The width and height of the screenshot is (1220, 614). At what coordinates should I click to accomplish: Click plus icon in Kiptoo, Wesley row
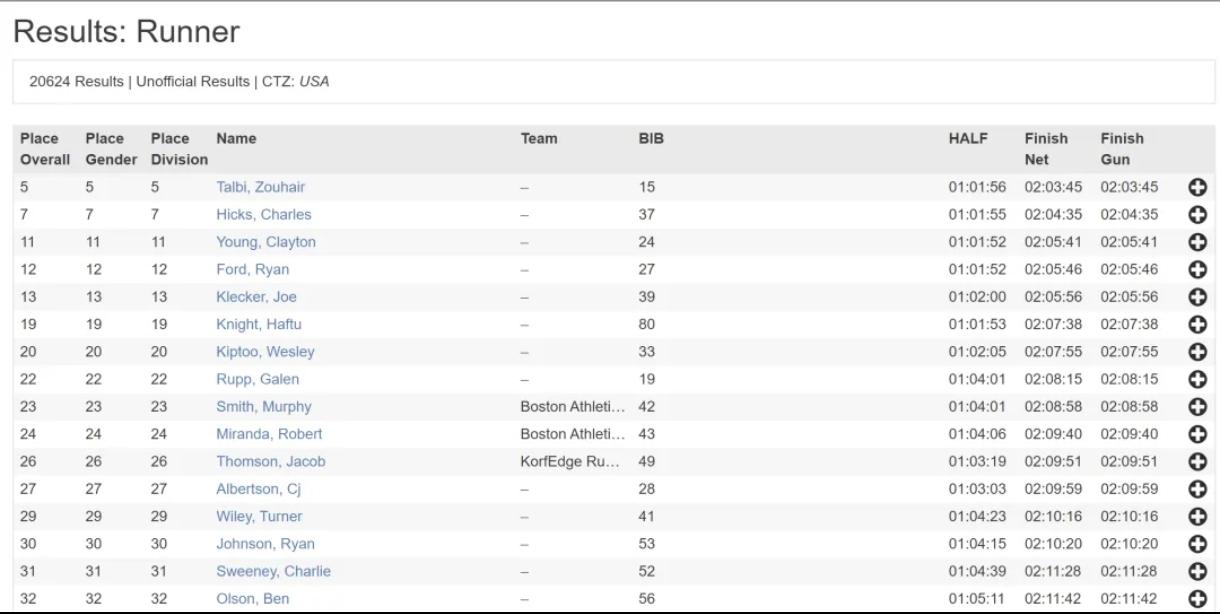pos(1197,352)
